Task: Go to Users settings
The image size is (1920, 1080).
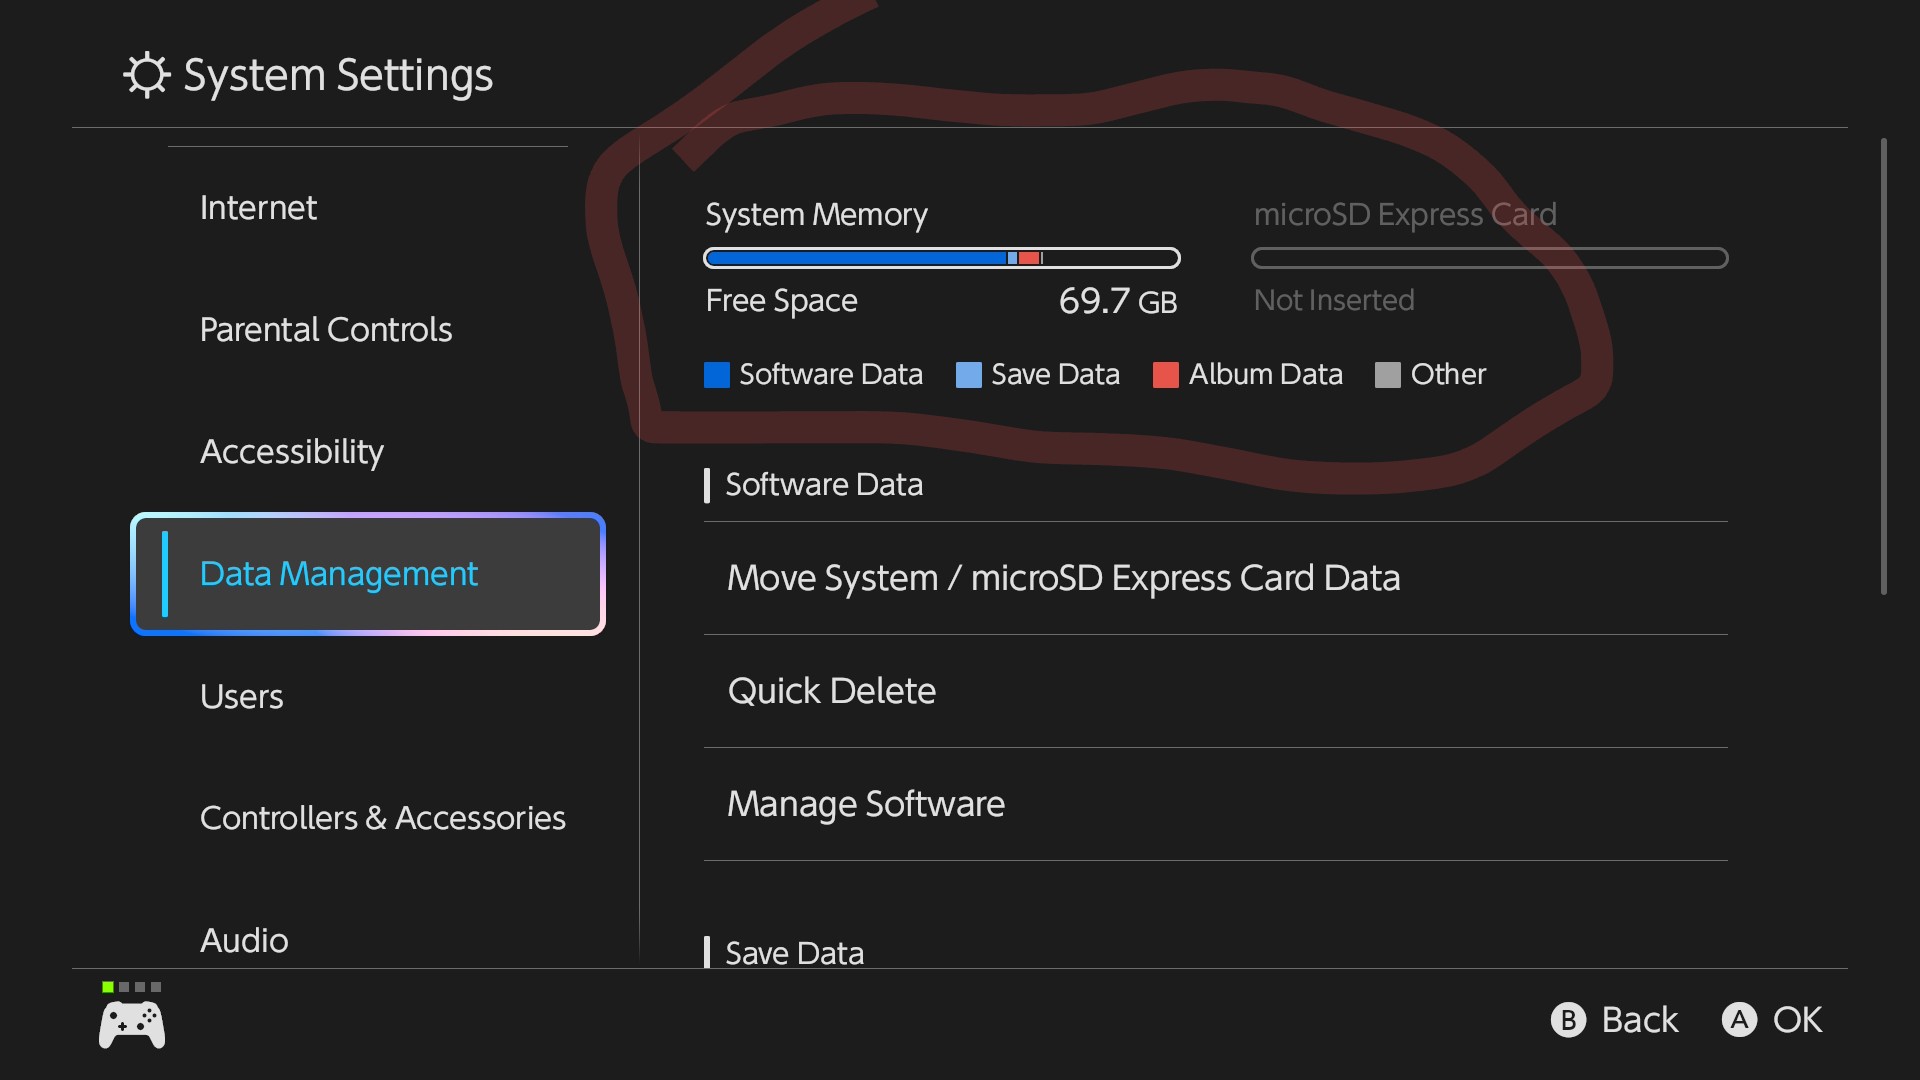Action: pos(242,697)
